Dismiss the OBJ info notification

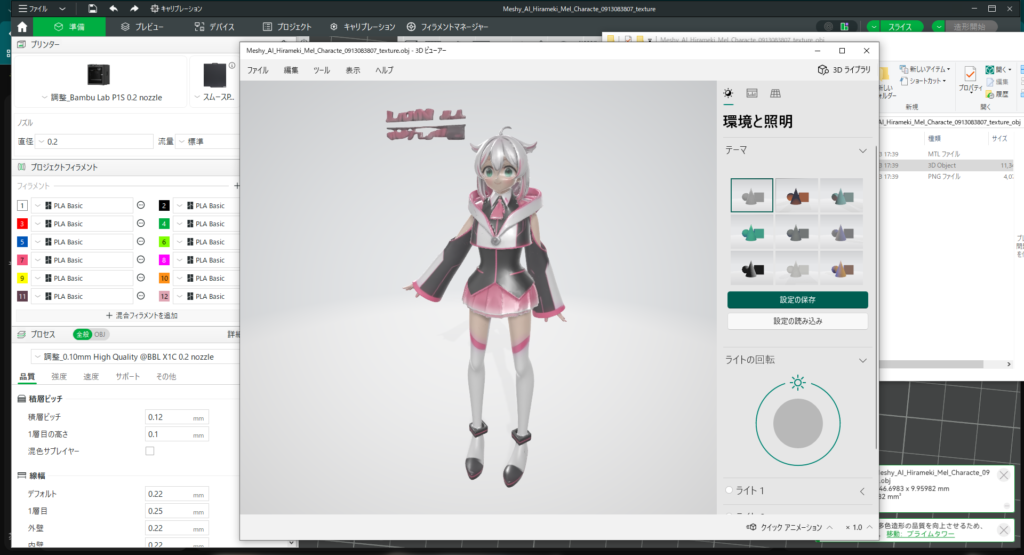pyautogui.click(x=1003, y=475)
